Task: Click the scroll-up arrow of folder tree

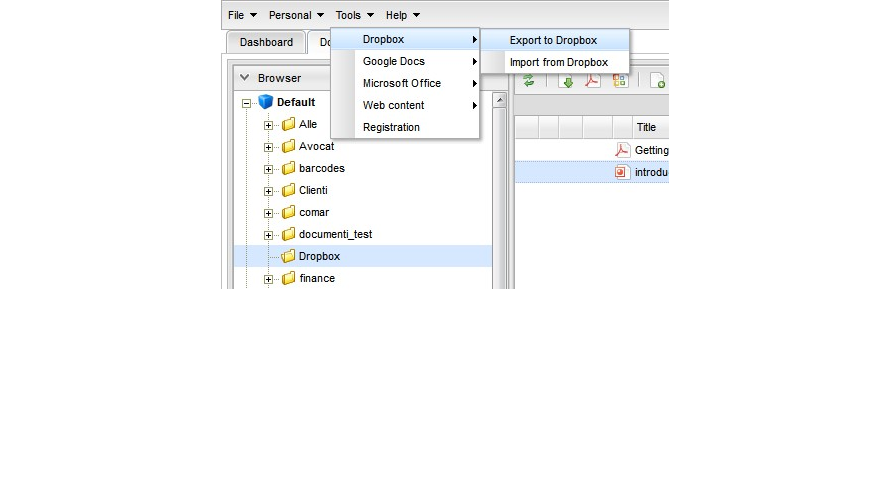Action: click(499, 100)
